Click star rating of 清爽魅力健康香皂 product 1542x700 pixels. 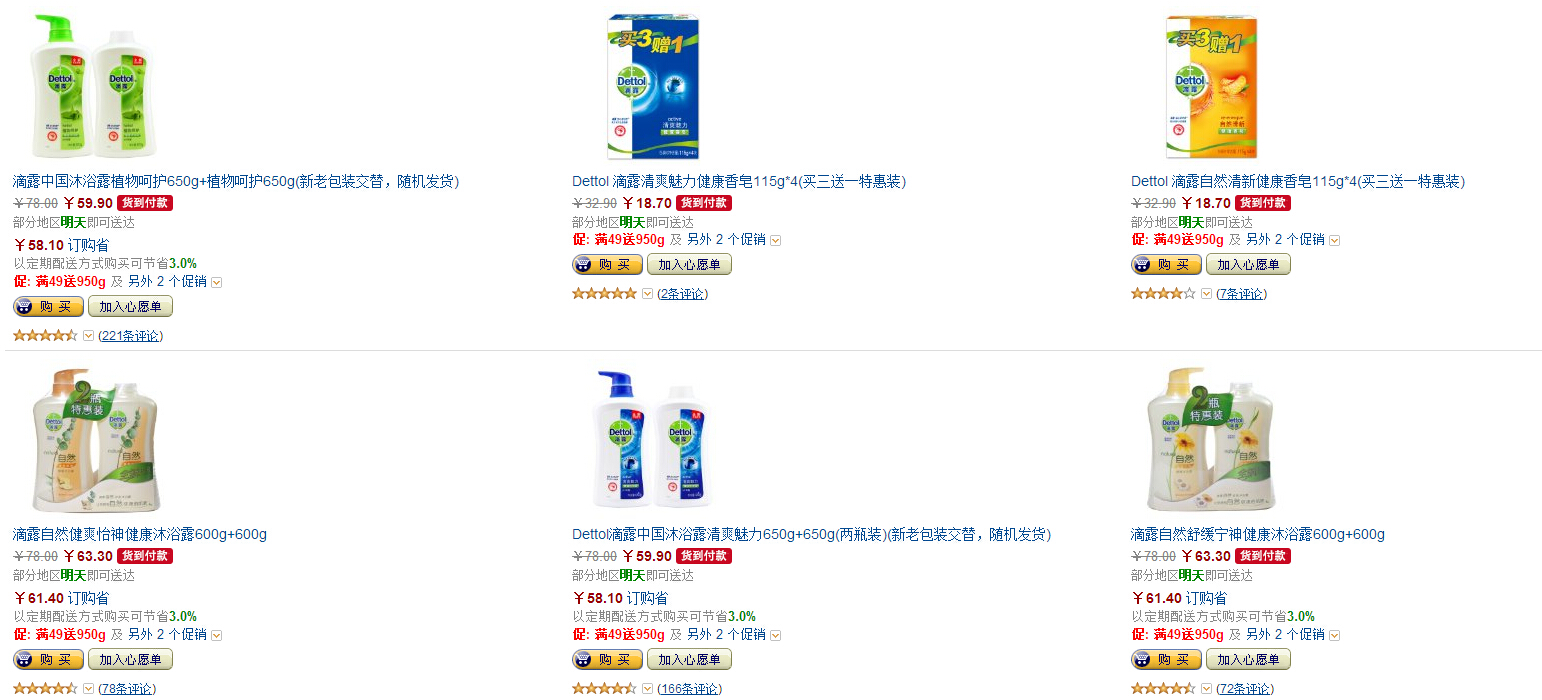(604, 294)
